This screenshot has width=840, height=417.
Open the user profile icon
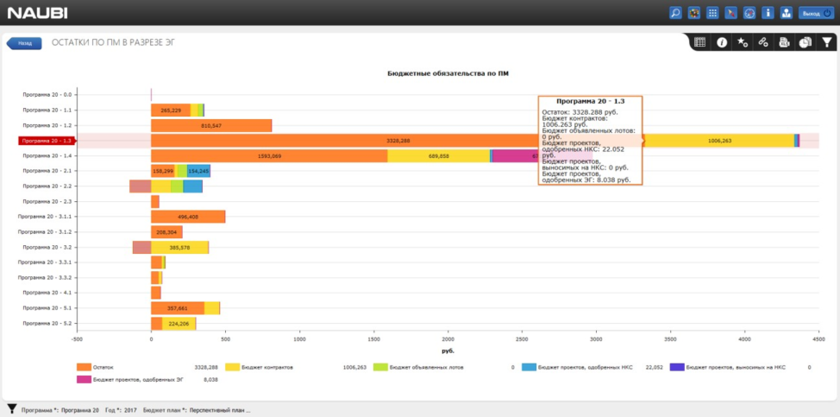786,13
